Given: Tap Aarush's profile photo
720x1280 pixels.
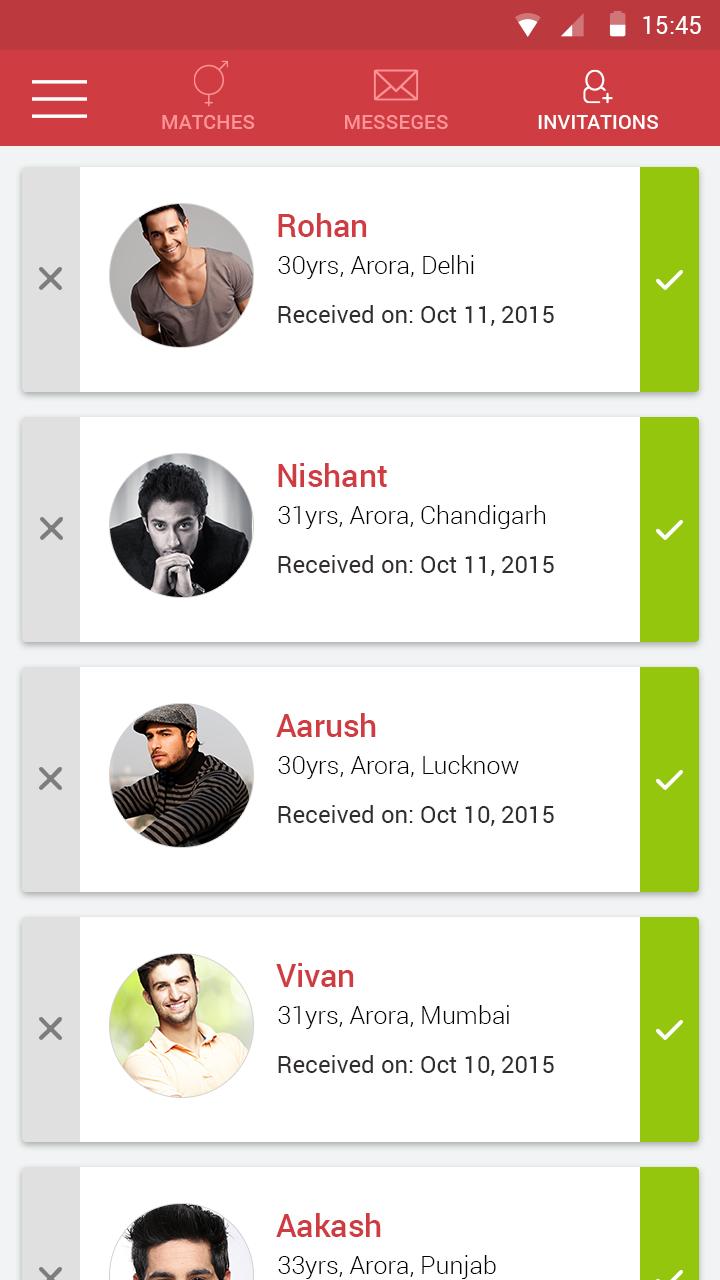Looking at the screenshot, I should pyautogui.click(x=181, y=775).
